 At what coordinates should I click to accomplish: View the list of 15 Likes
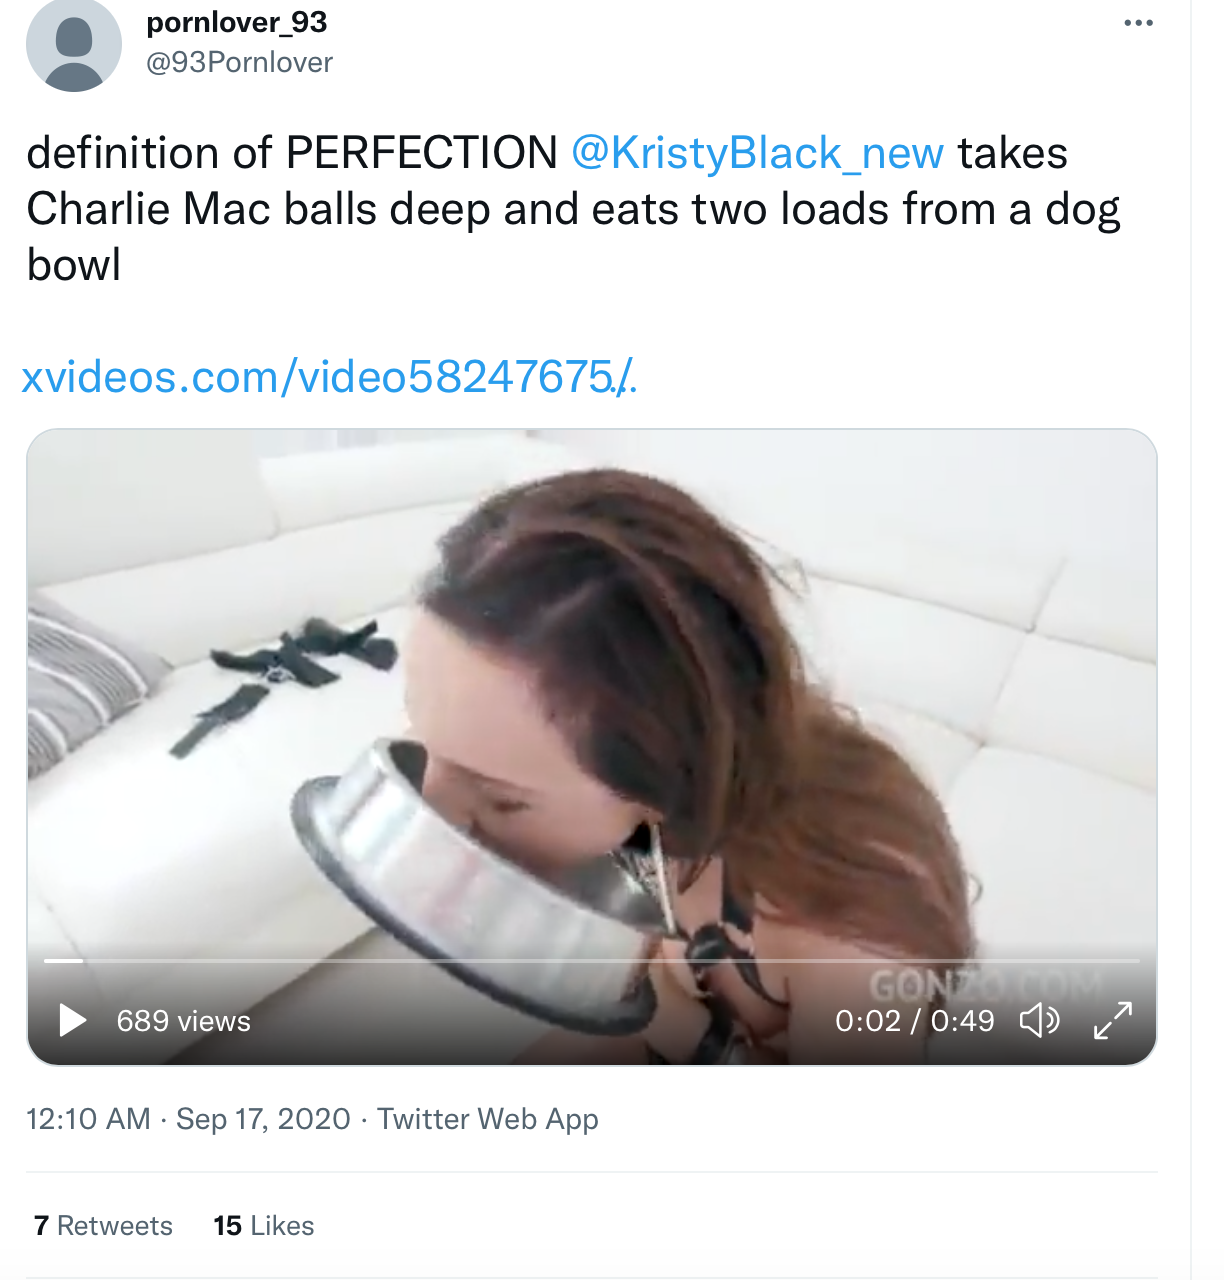[264, 1226]
